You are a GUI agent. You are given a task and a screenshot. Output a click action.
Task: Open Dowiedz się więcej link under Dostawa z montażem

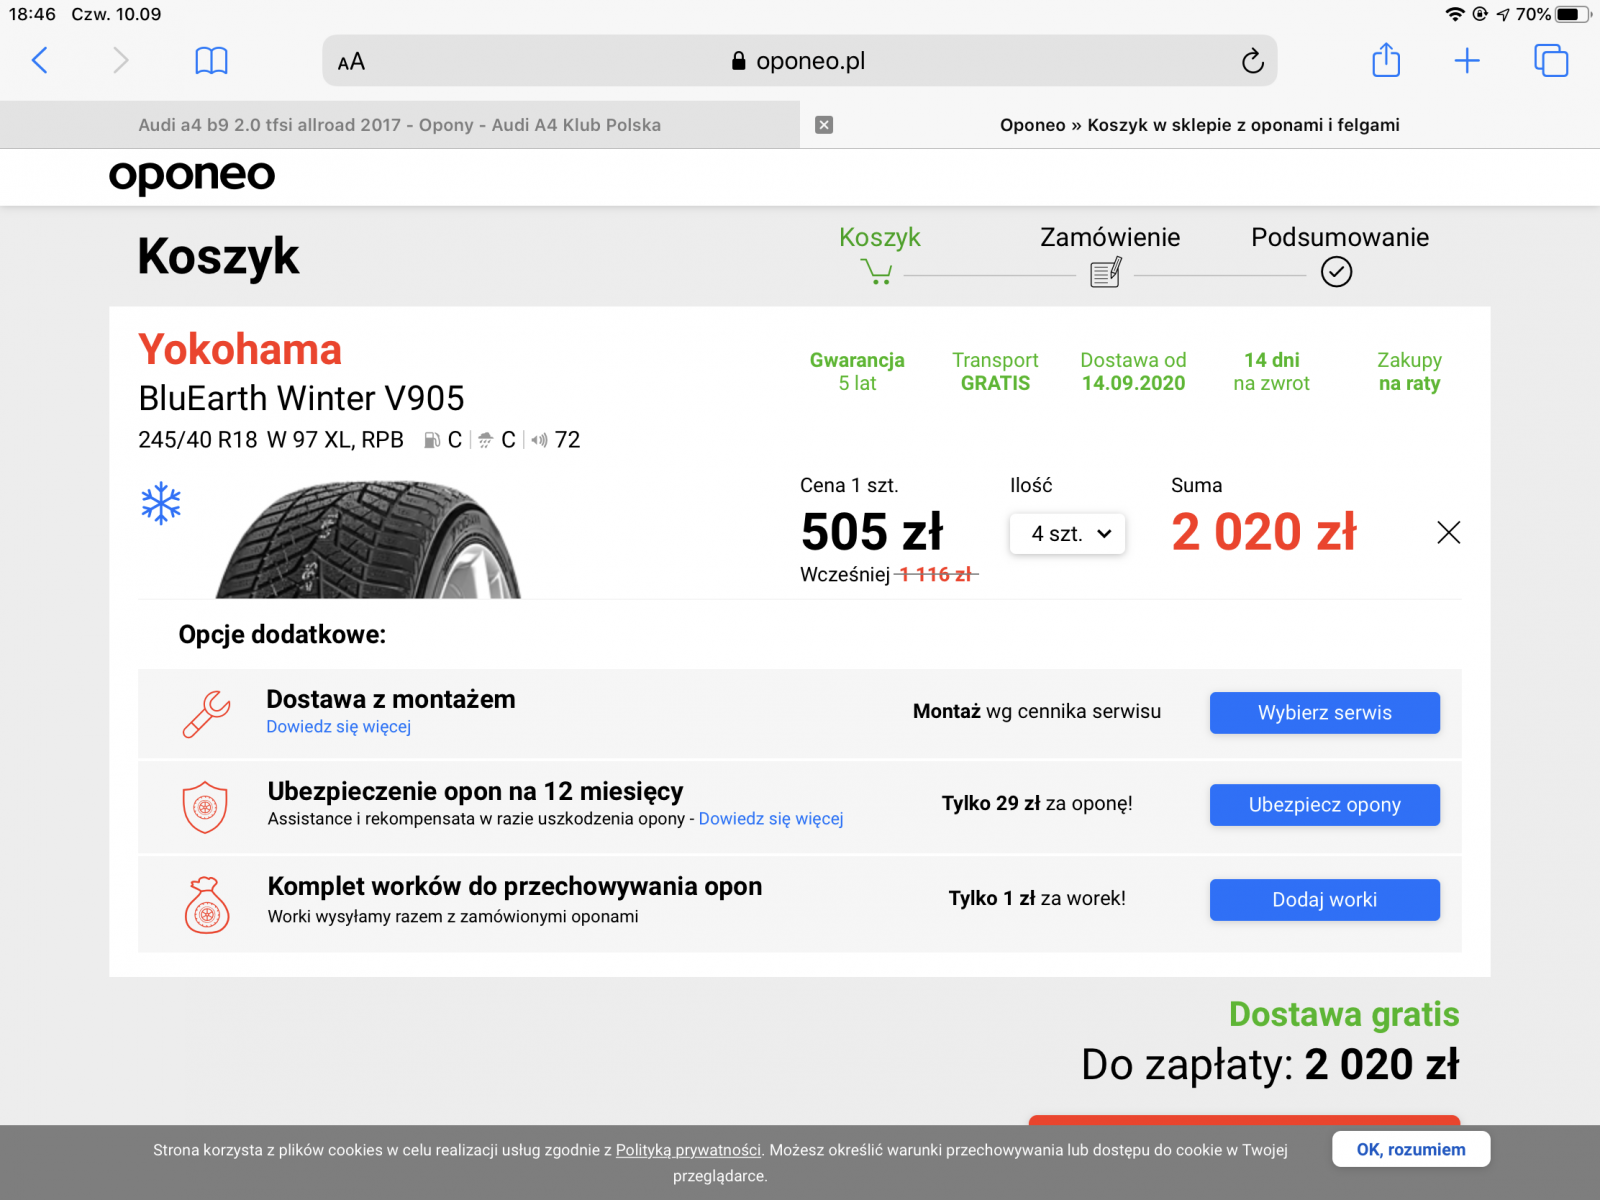point(338,727)
